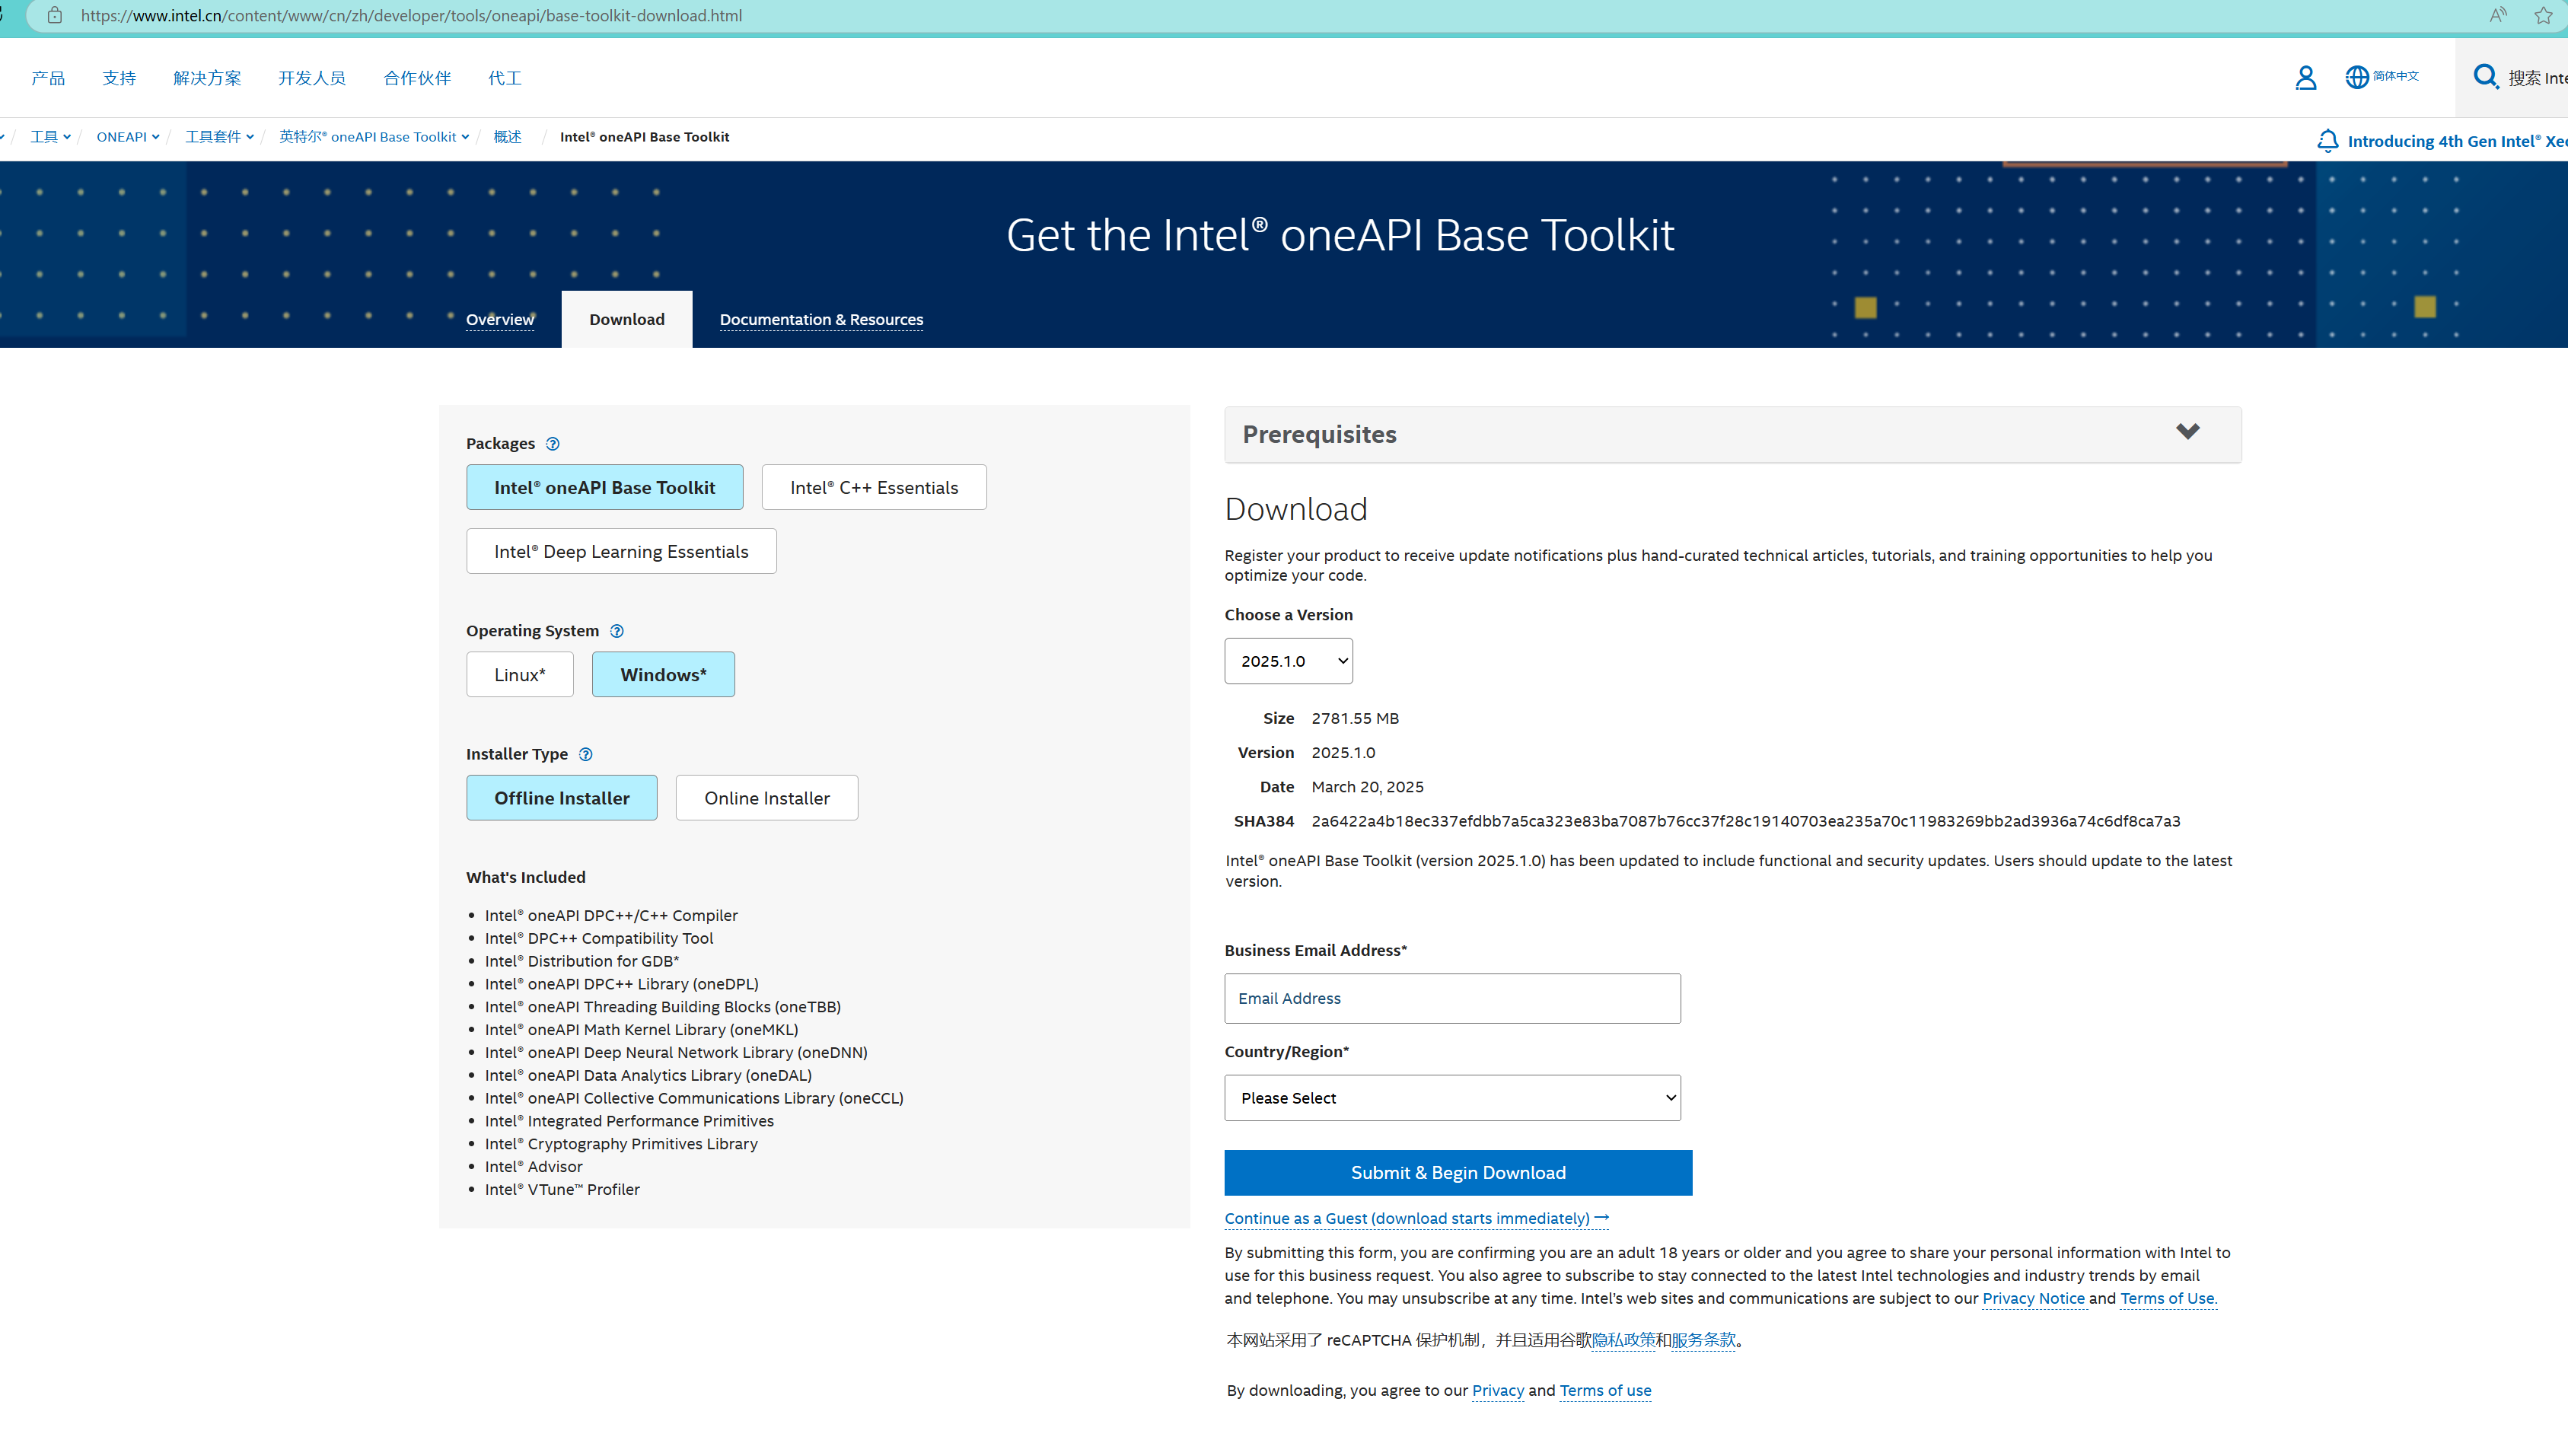This screenshot has width=2568, height=1456.
Task: Click the Operating System help icon
Action: [x=616, y=631]
